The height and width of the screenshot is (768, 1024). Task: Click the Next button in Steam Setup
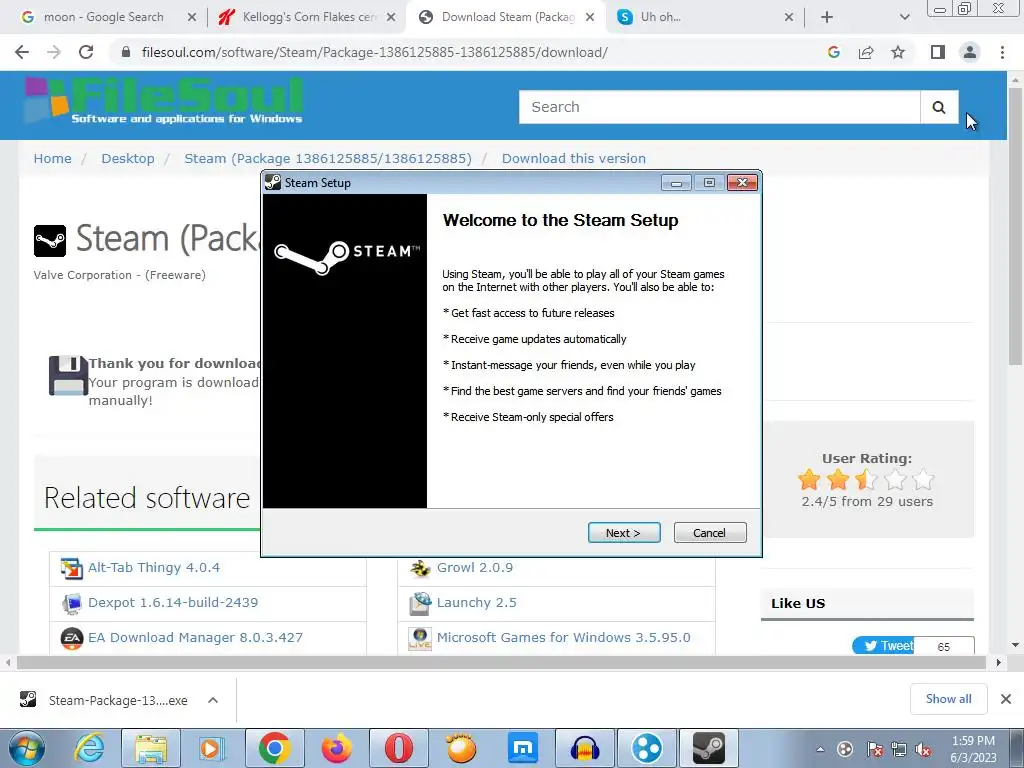coord(624,532)
